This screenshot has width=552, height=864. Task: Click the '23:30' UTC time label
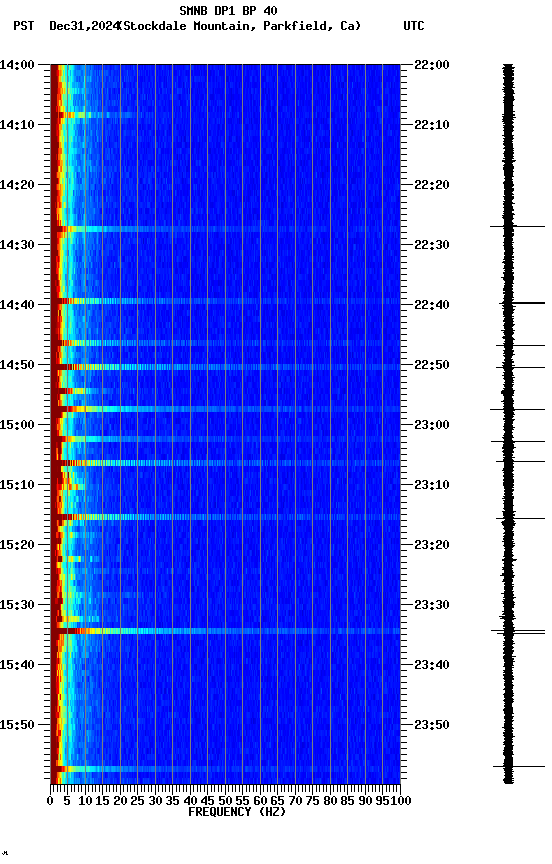coord(432,605)
